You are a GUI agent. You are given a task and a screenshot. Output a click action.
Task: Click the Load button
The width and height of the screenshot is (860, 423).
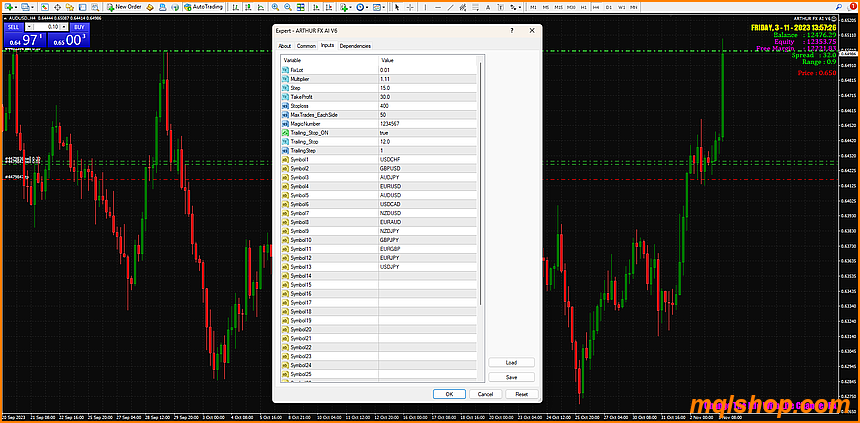511,363
